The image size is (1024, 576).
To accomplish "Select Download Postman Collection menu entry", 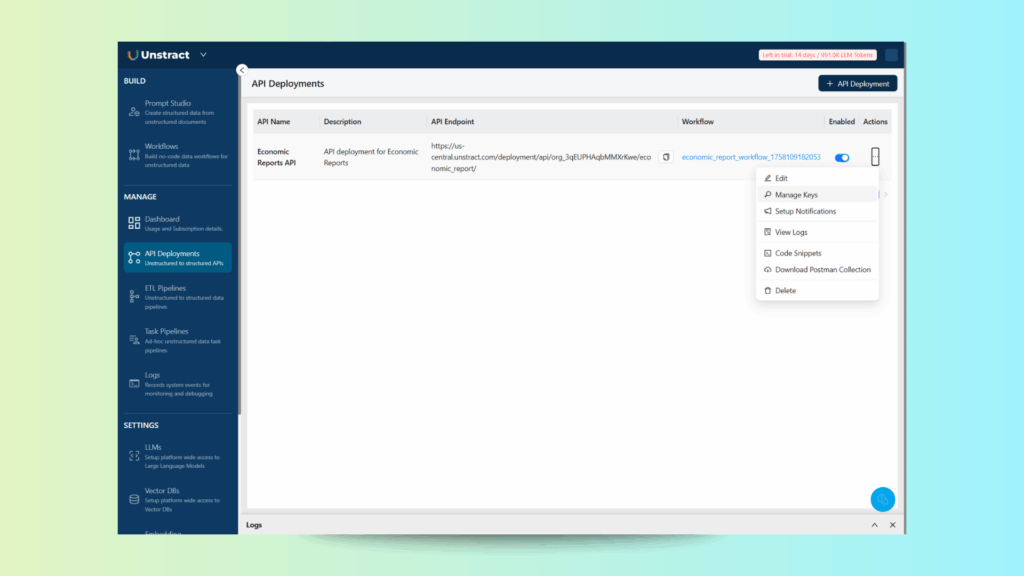I will pyautogui.click(x=822, y=270).
